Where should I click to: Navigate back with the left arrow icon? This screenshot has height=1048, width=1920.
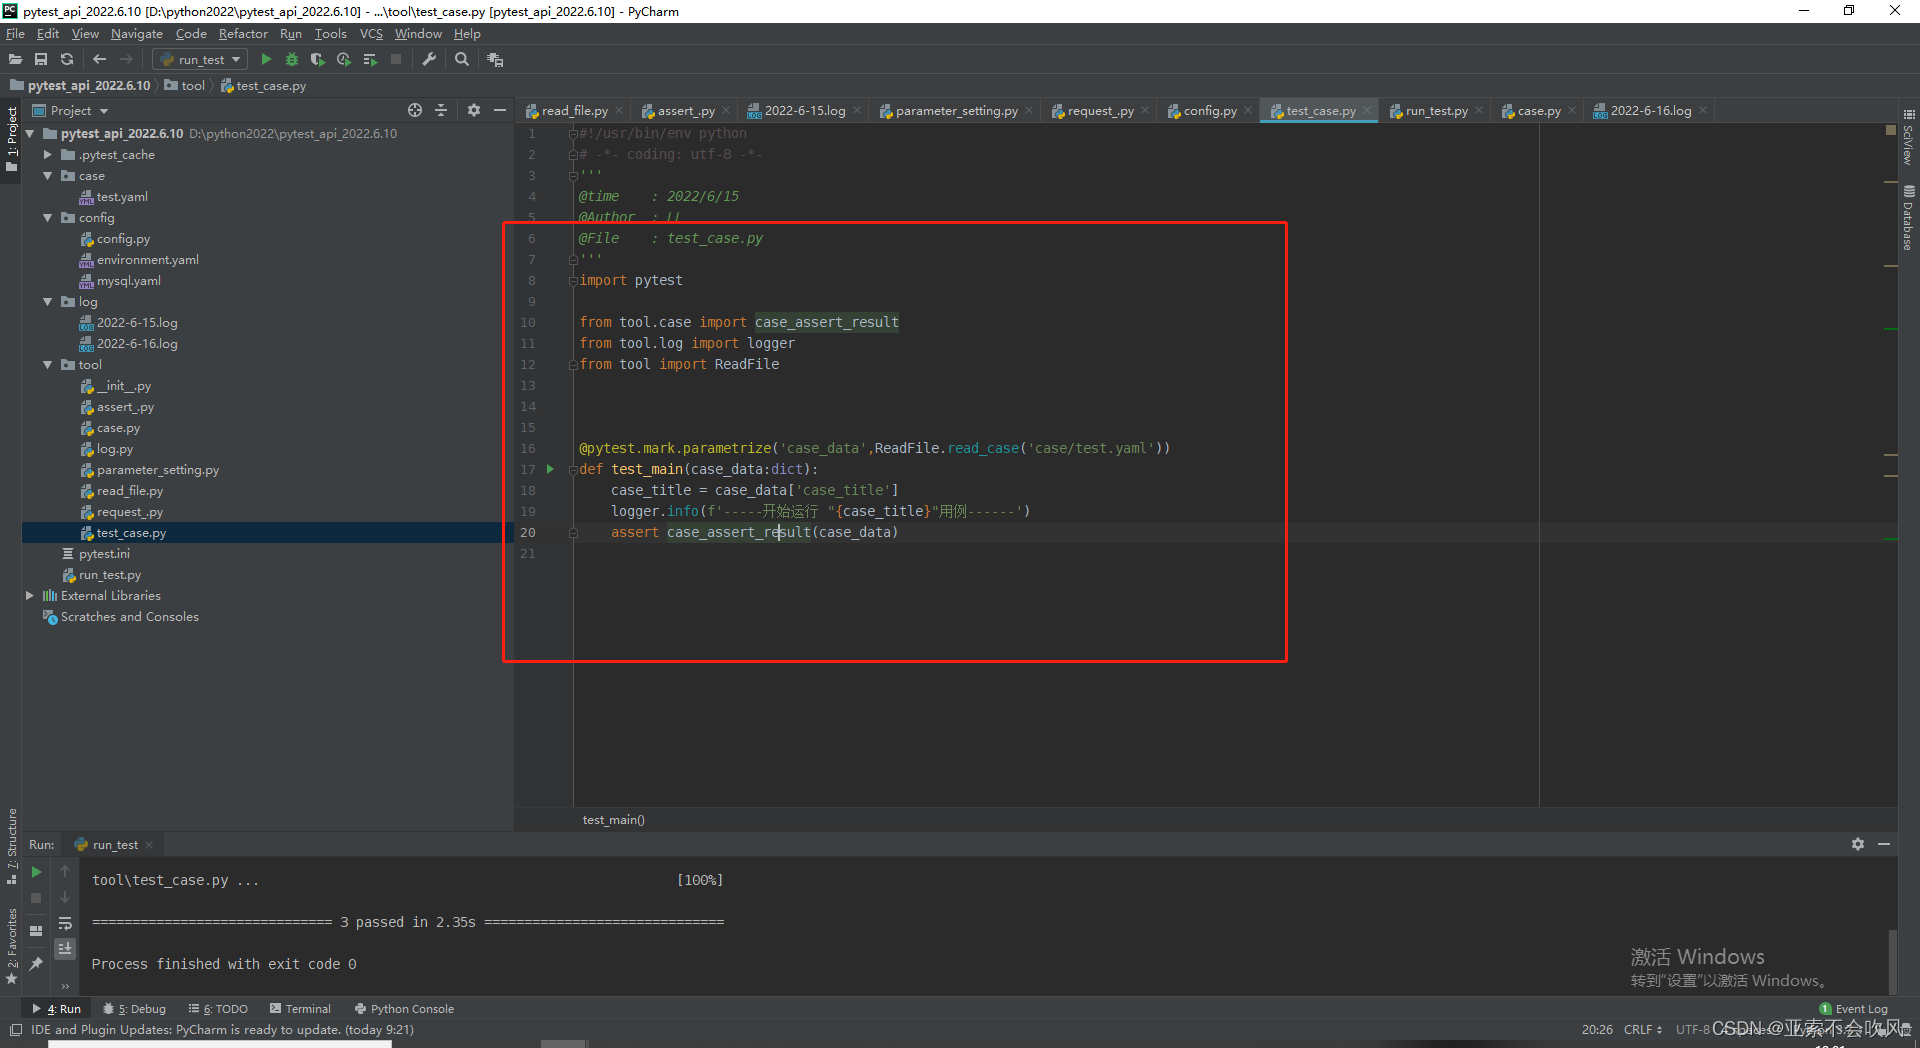point(99,60)
